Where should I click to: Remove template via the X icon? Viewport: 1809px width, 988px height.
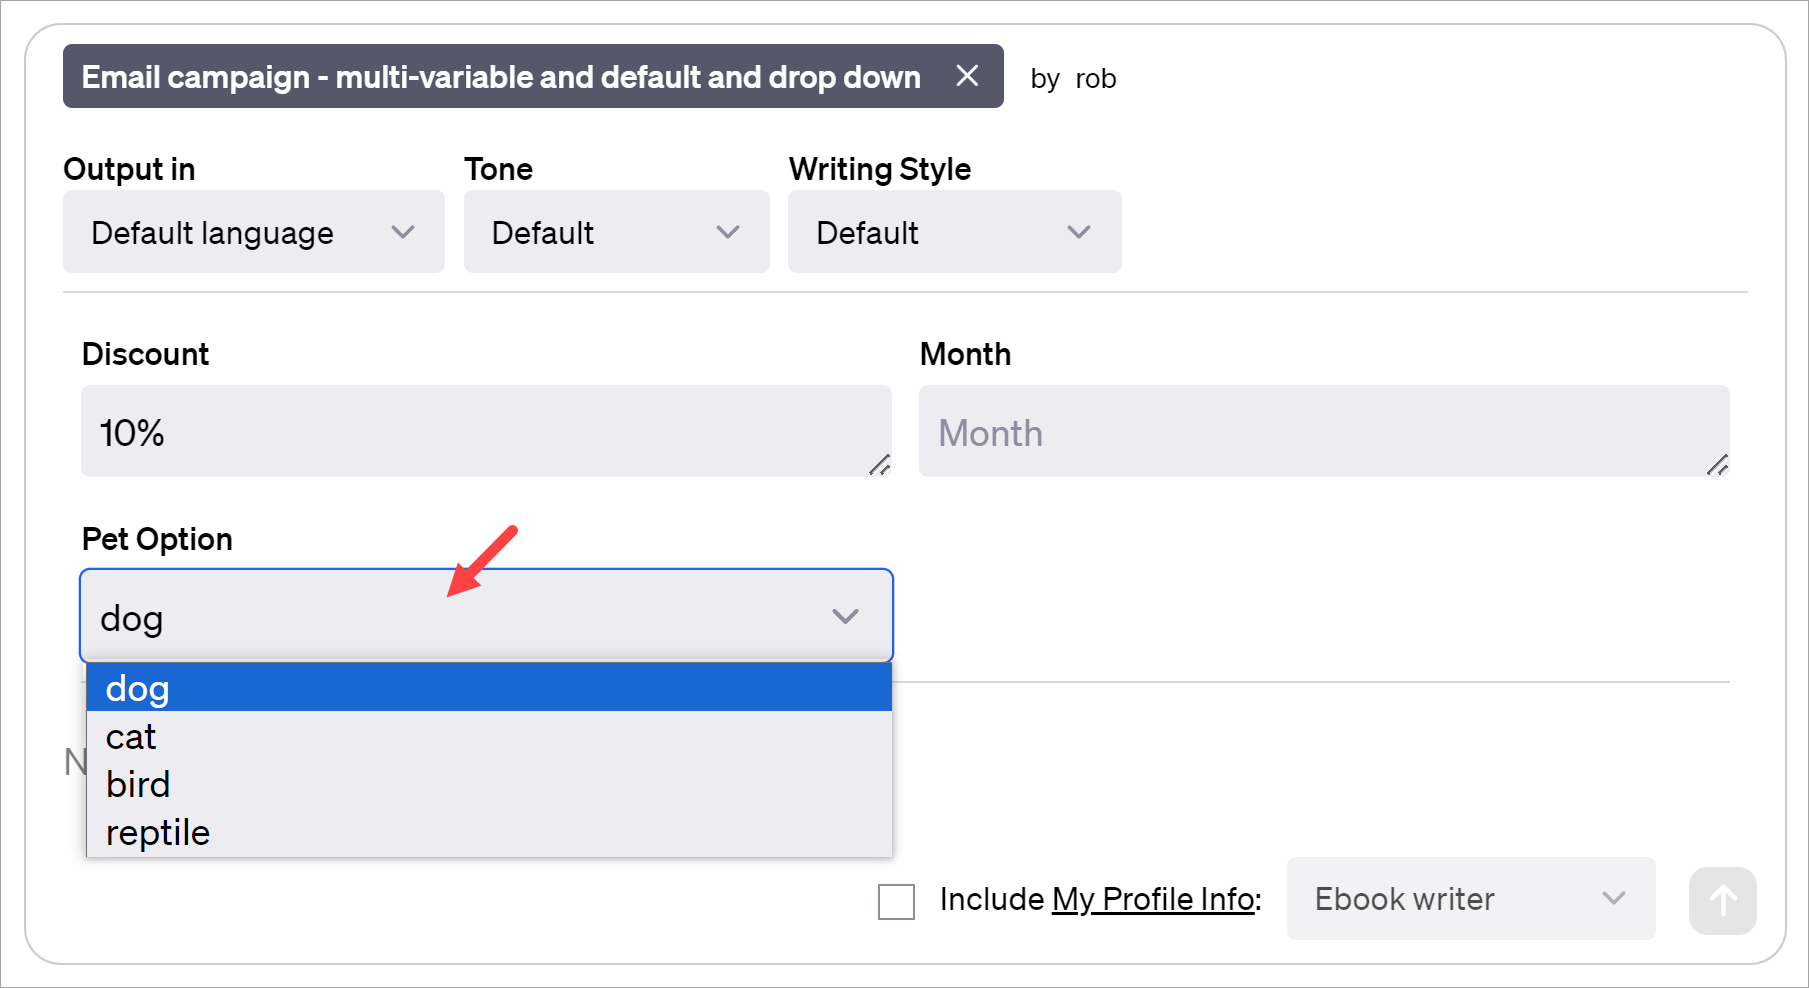[966, 76]
